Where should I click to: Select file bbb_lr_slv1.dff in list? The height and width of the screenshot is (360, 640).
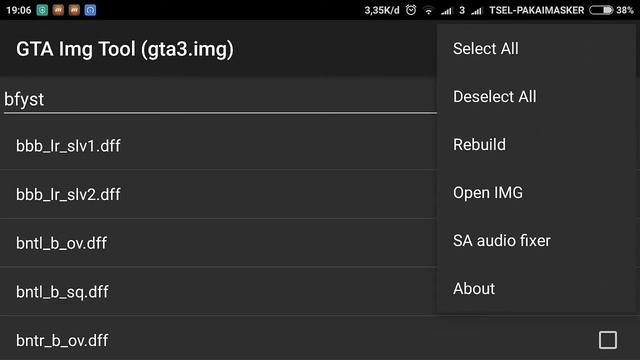[x=218, y=146]
